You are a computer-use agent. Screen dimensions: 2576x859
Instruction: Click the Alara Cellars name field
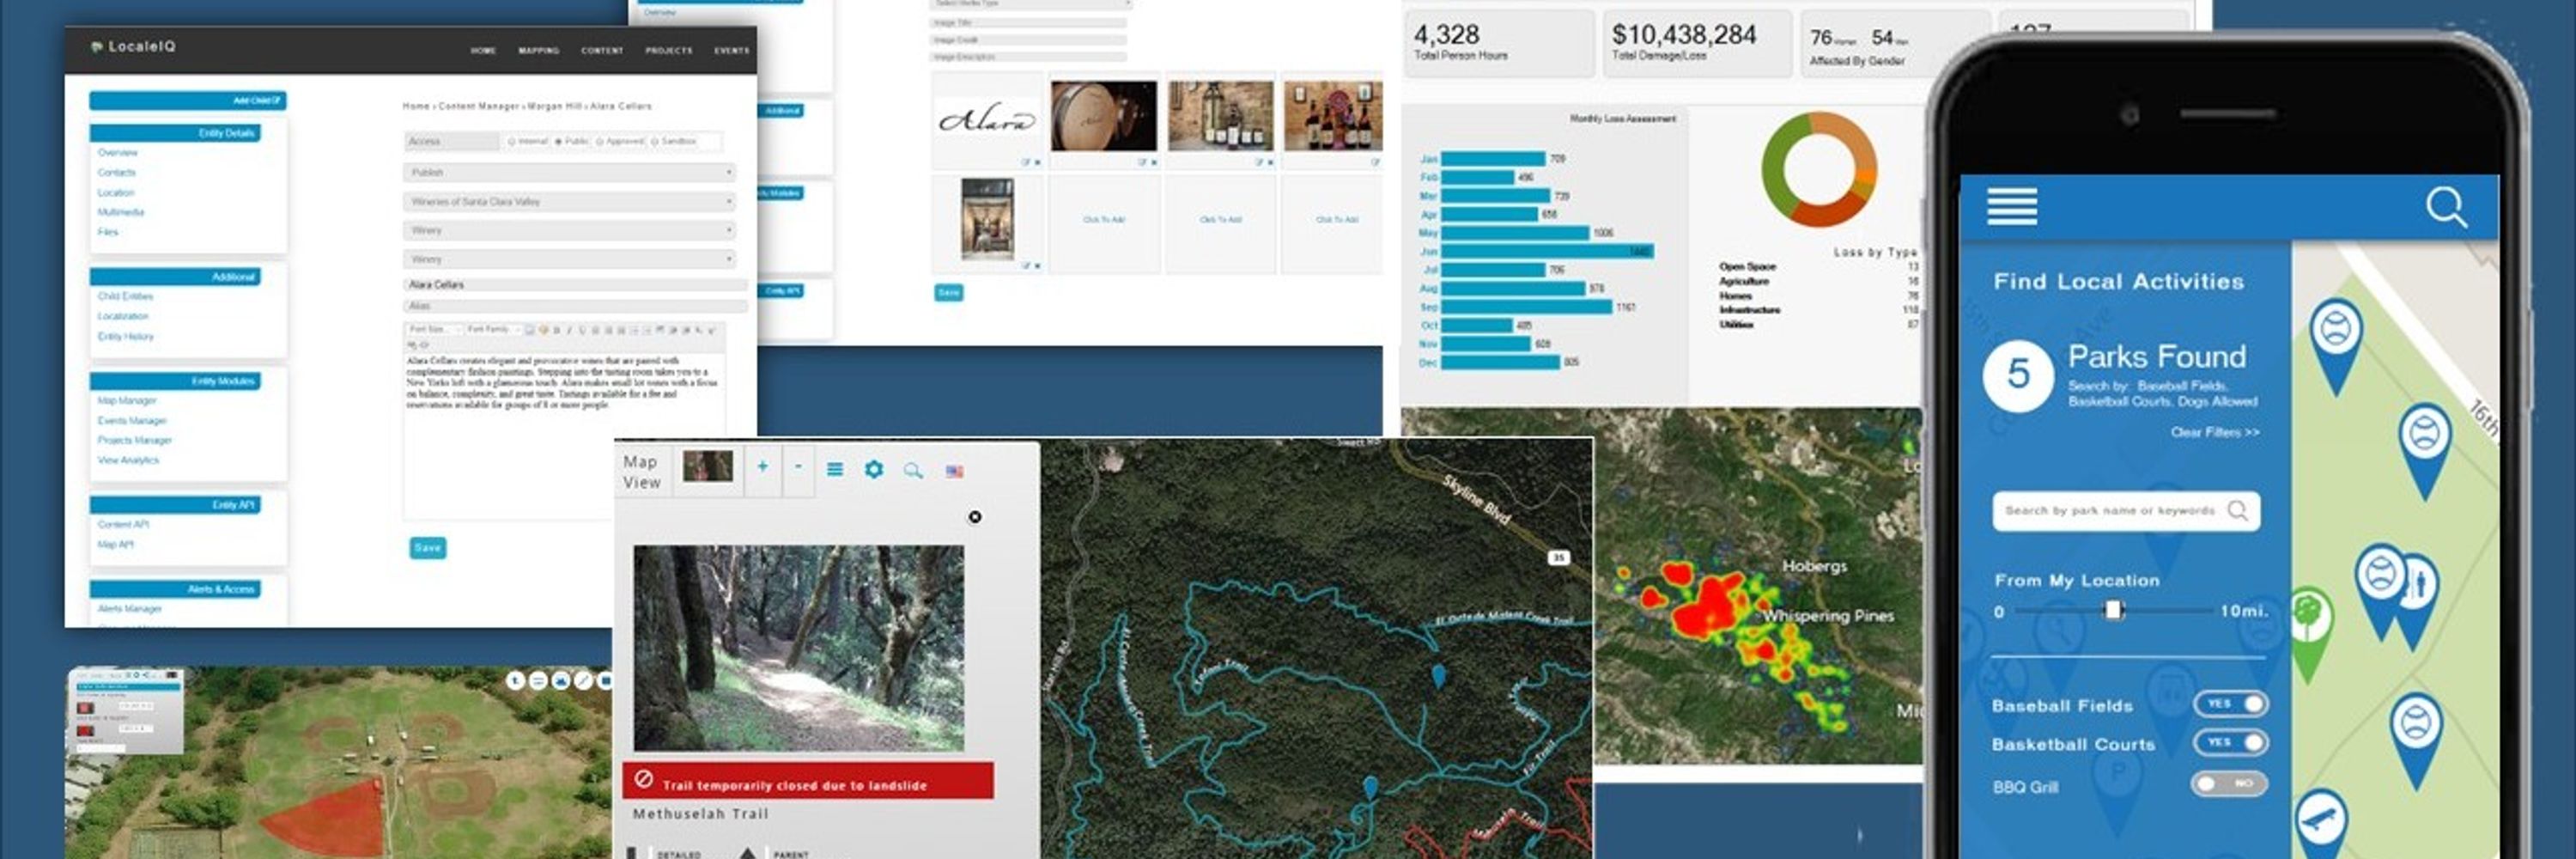[x=576, y=285]
